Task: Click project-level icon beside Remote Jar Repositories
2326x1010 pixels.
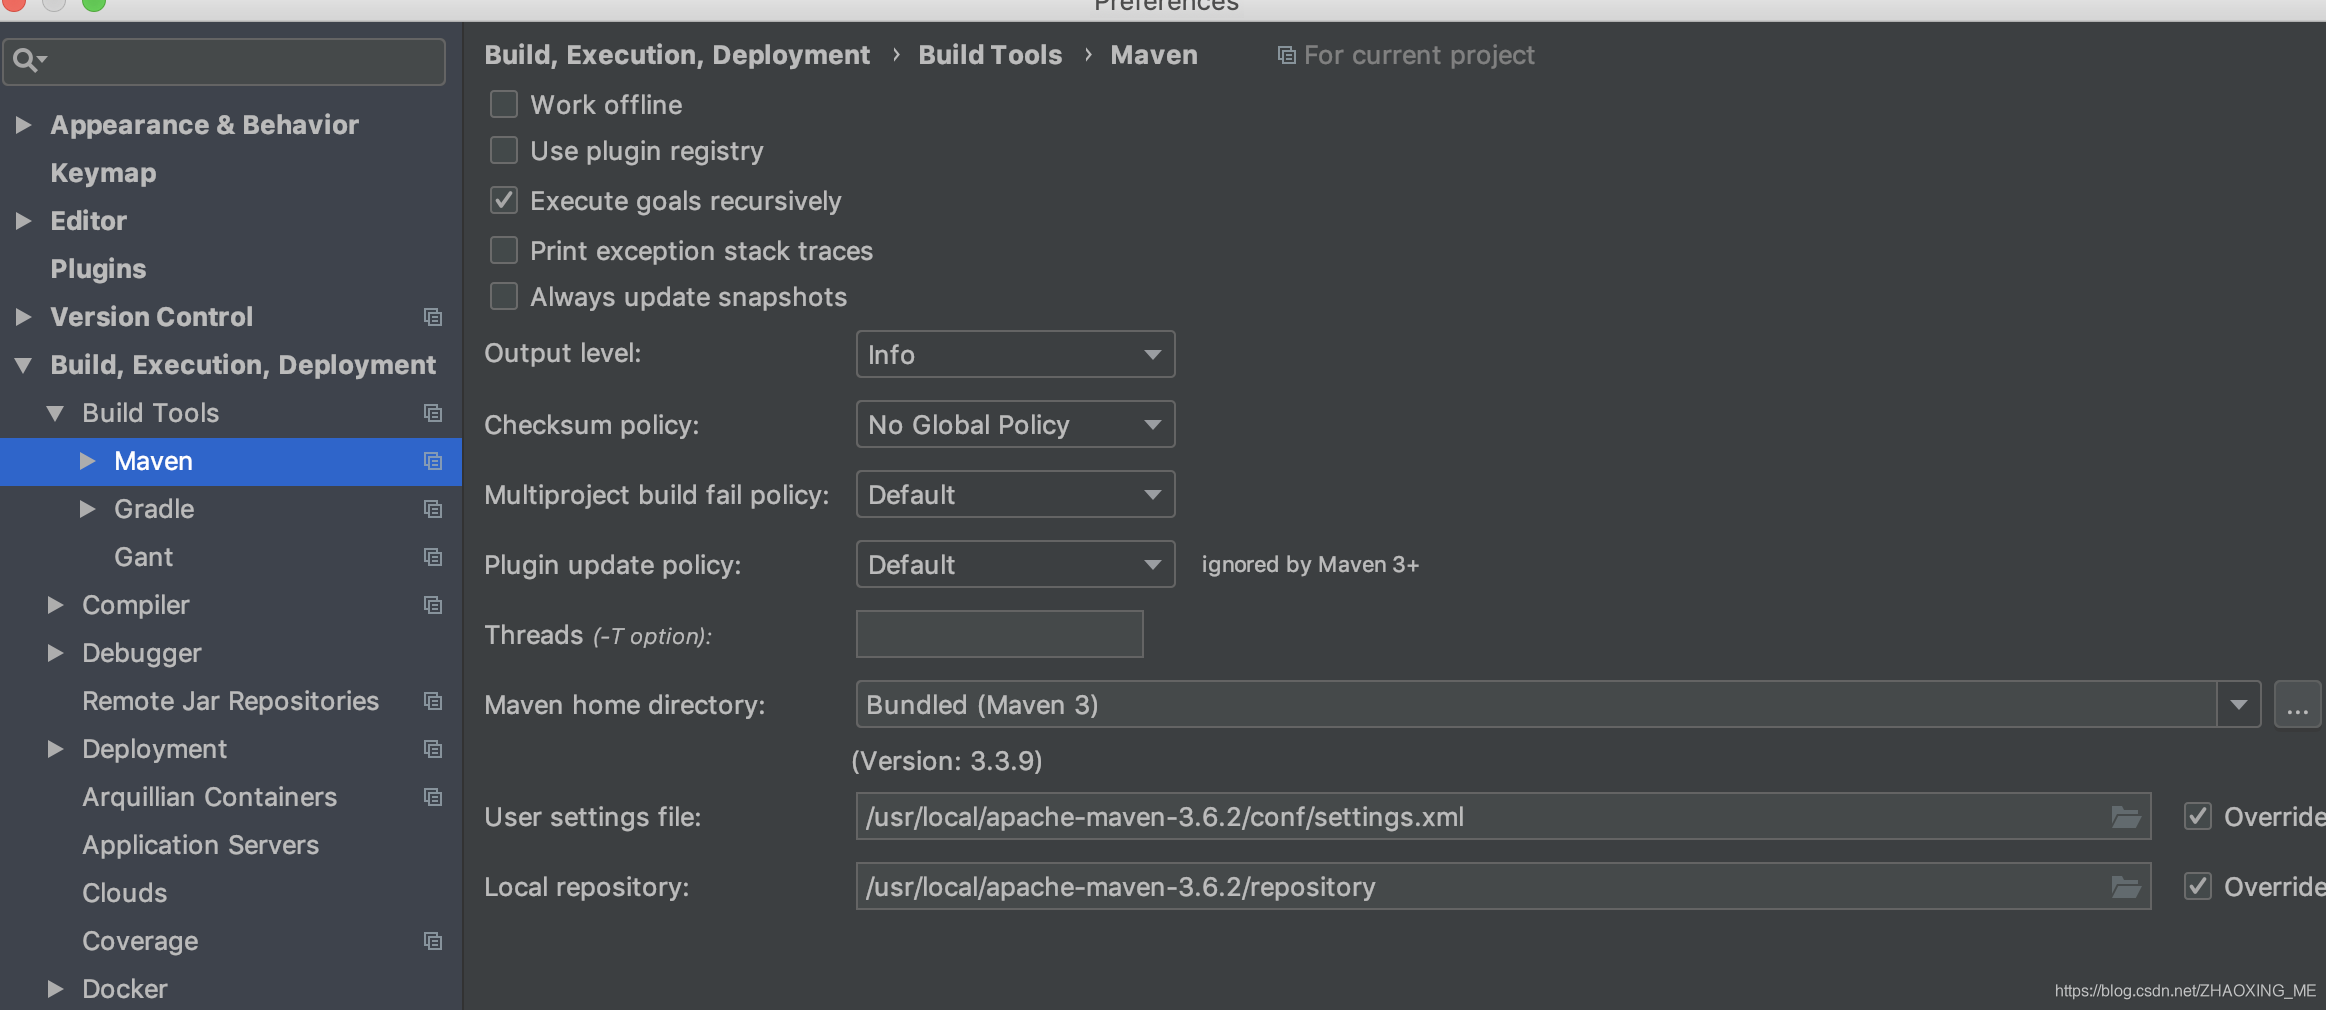Action: click(433, 701)
